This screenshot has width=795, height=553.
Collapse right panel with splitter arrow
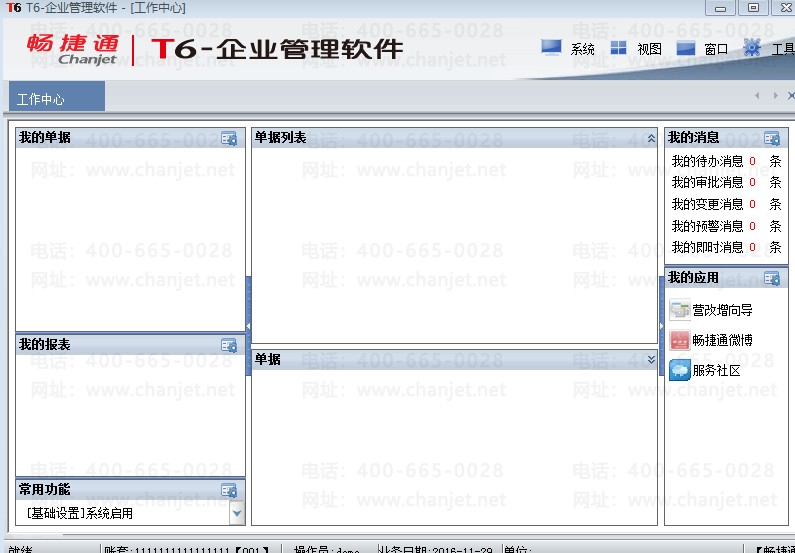661,326
